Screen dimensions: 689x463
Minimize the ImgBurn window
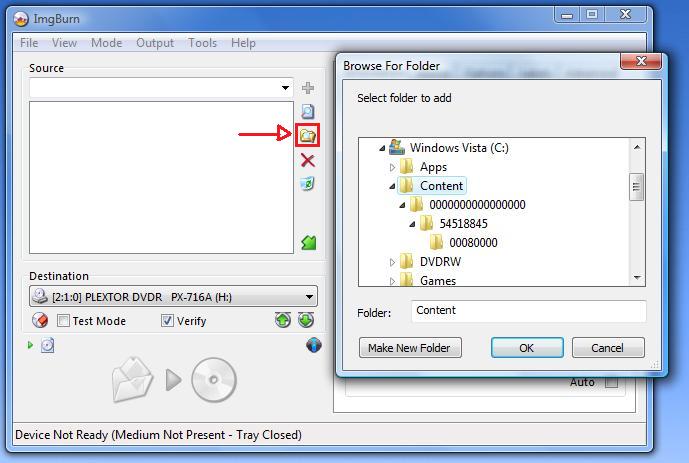click(x=567, y=15)
